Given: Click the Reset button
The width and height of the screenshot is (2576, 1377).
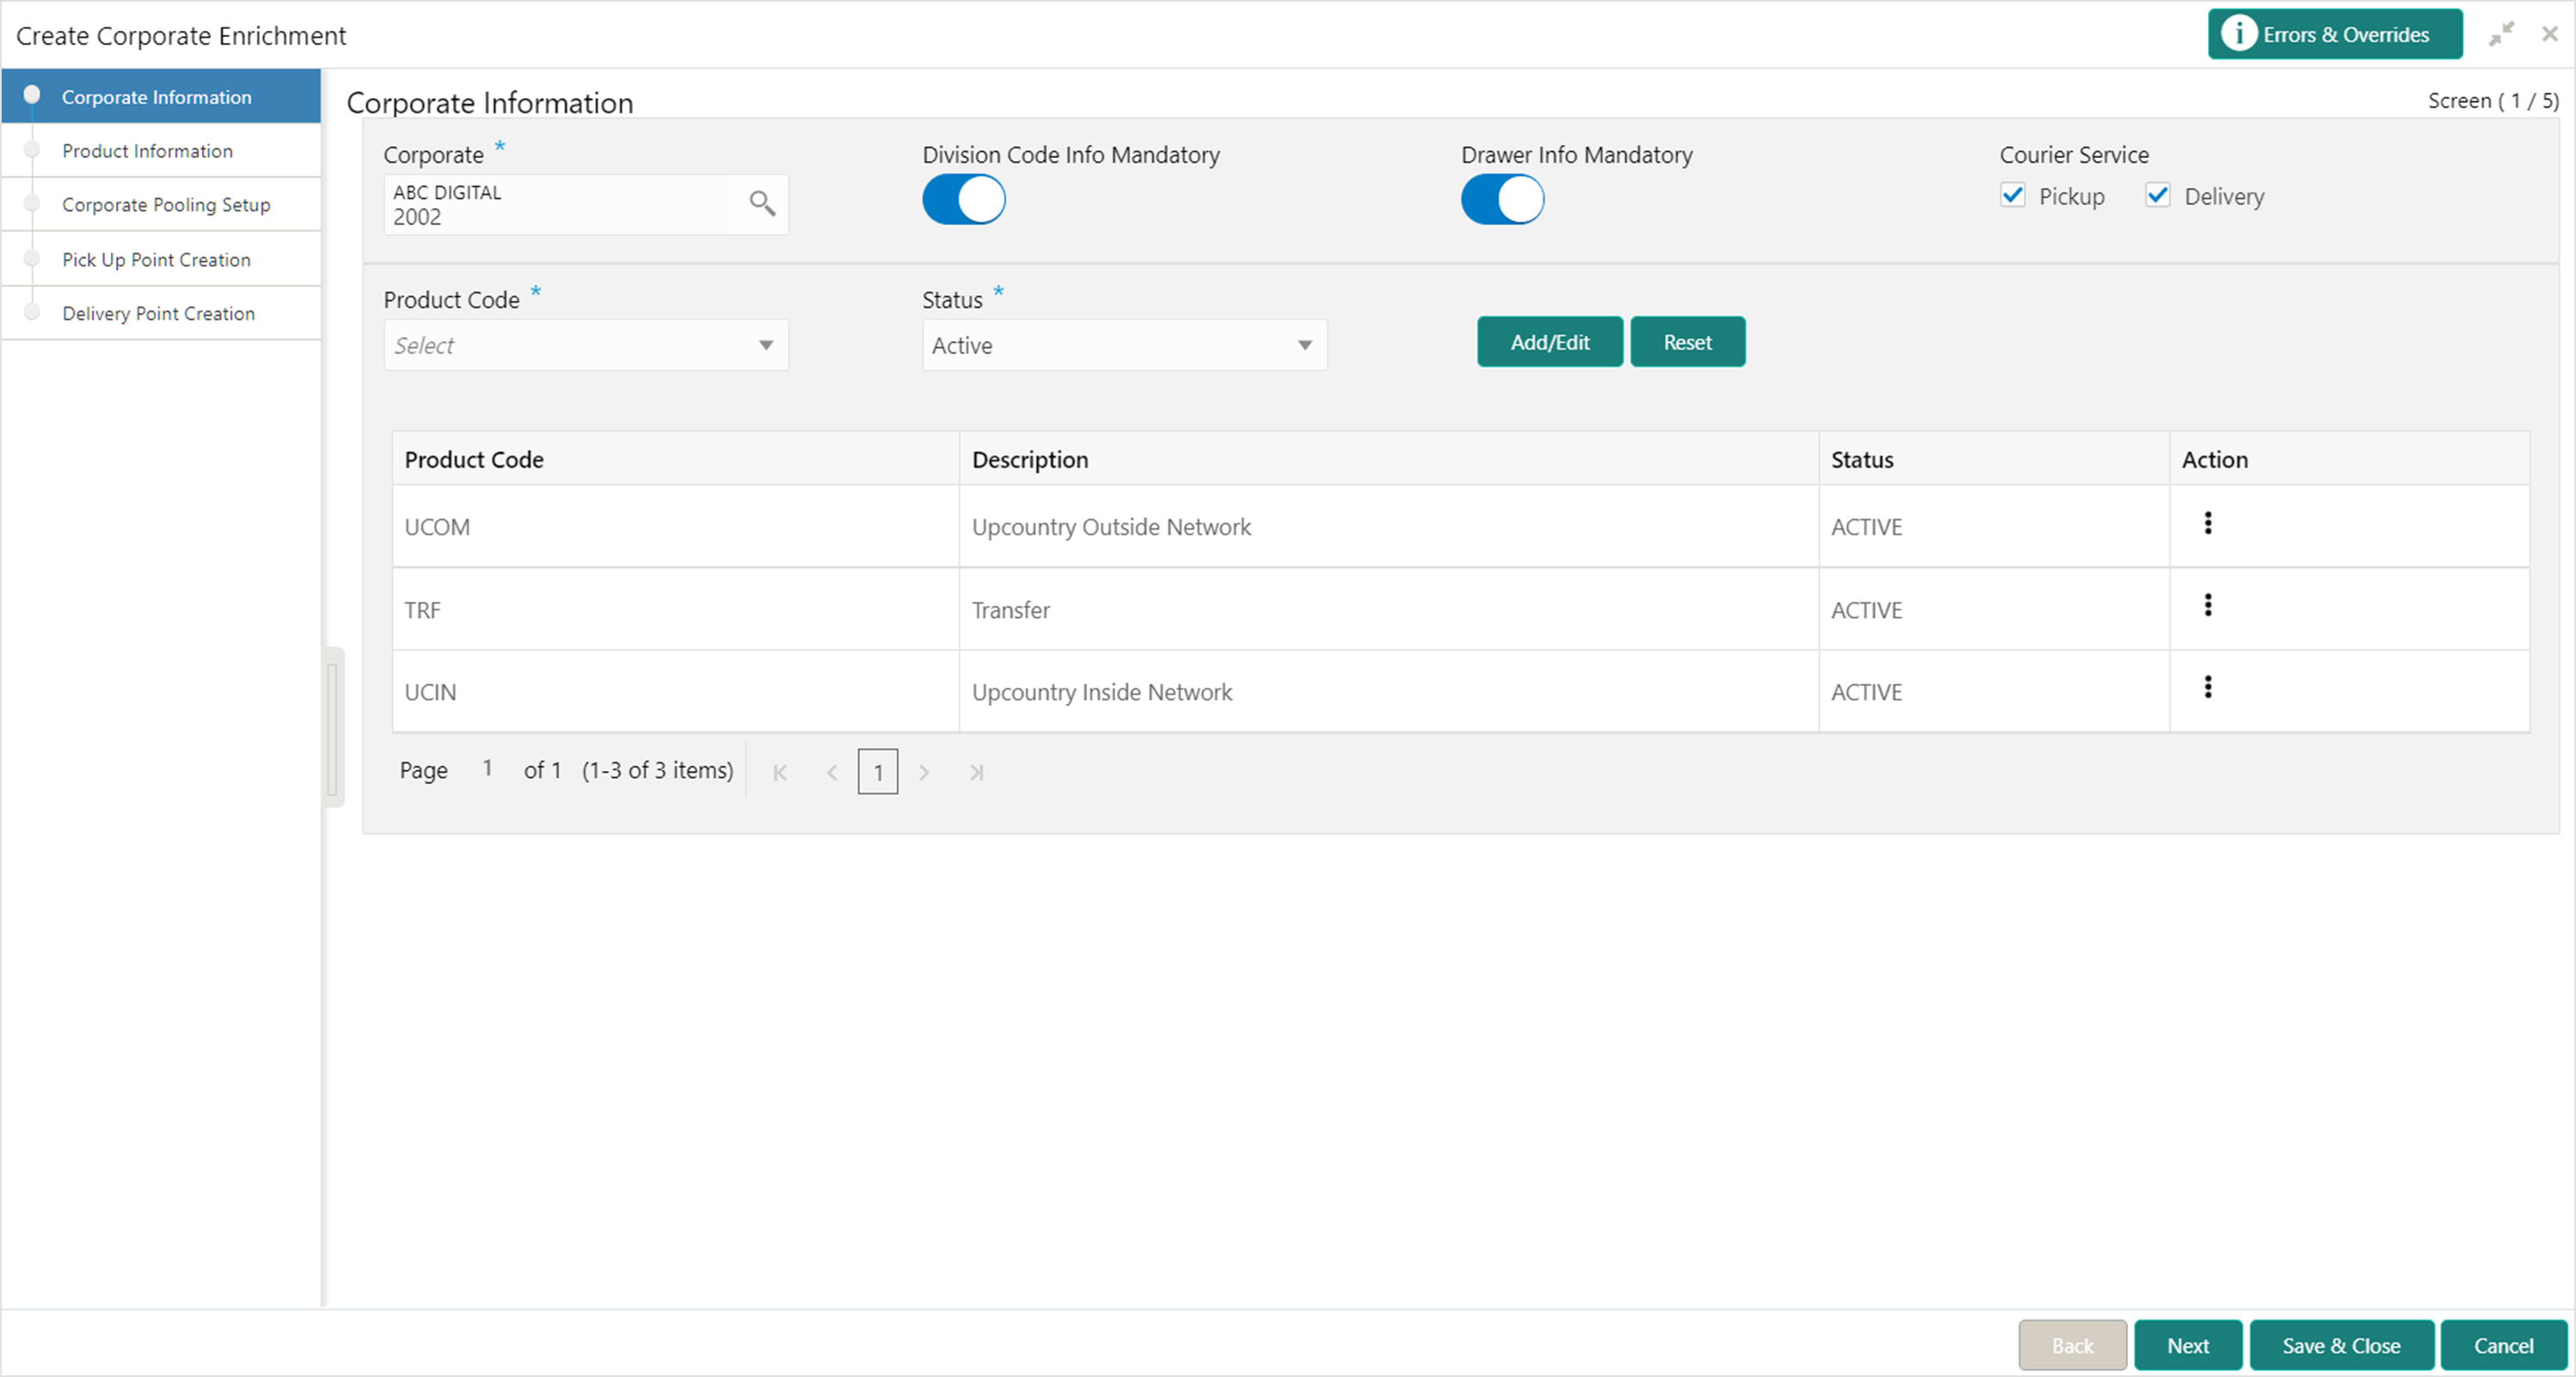Looking at the screenshot, I should coord(1688,342).
